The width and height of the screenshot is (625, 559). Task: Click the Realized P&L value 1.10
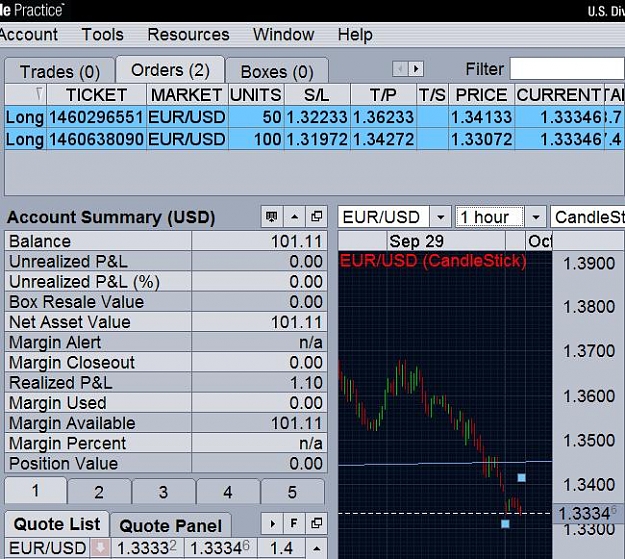click(x=306, y=382)
